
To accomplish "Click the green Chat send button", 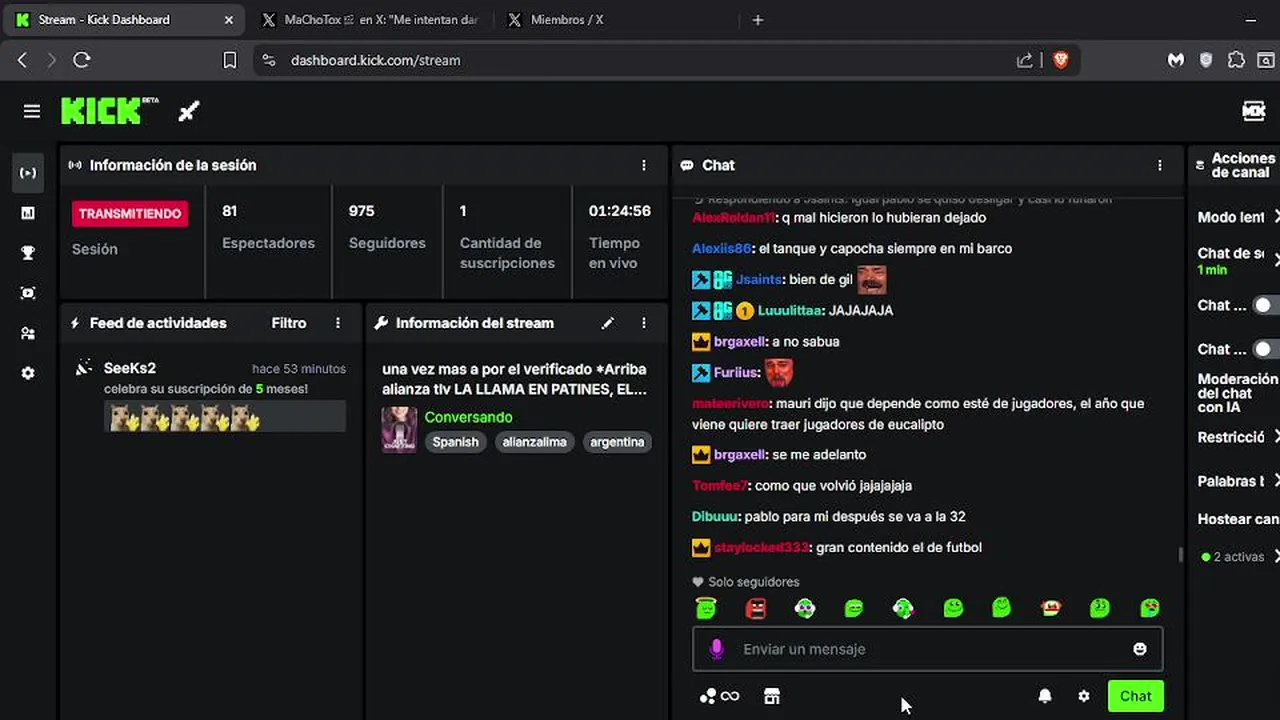I will click(1135, 696).
